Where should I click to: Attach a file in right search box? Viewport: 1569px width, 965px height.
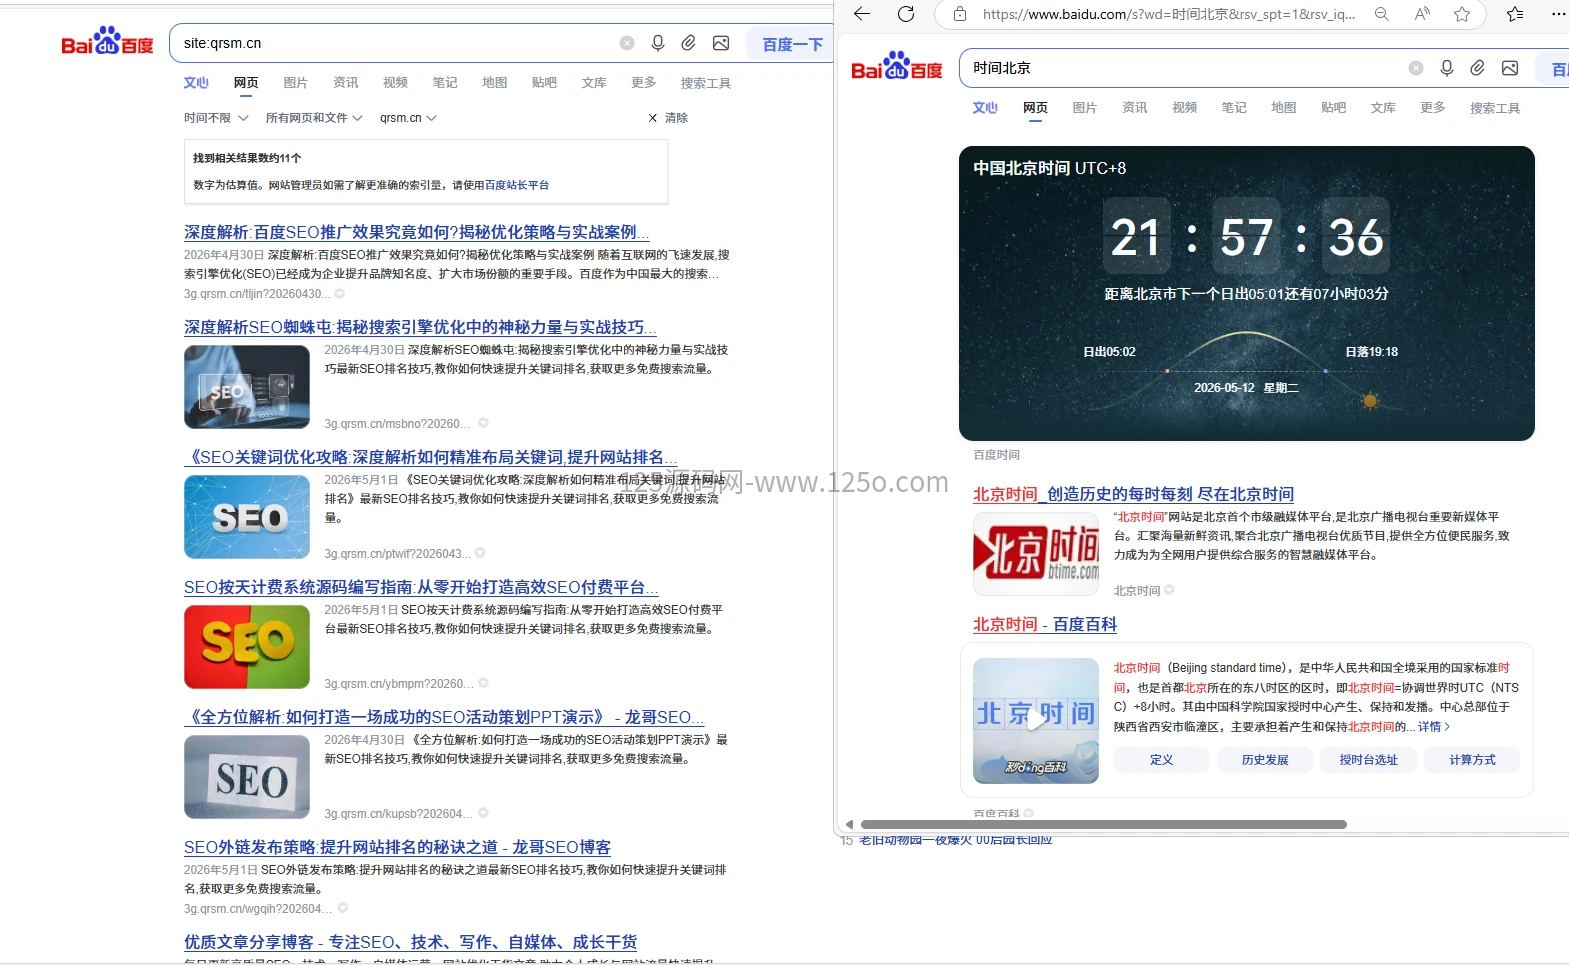click(x=1478, y=68)
